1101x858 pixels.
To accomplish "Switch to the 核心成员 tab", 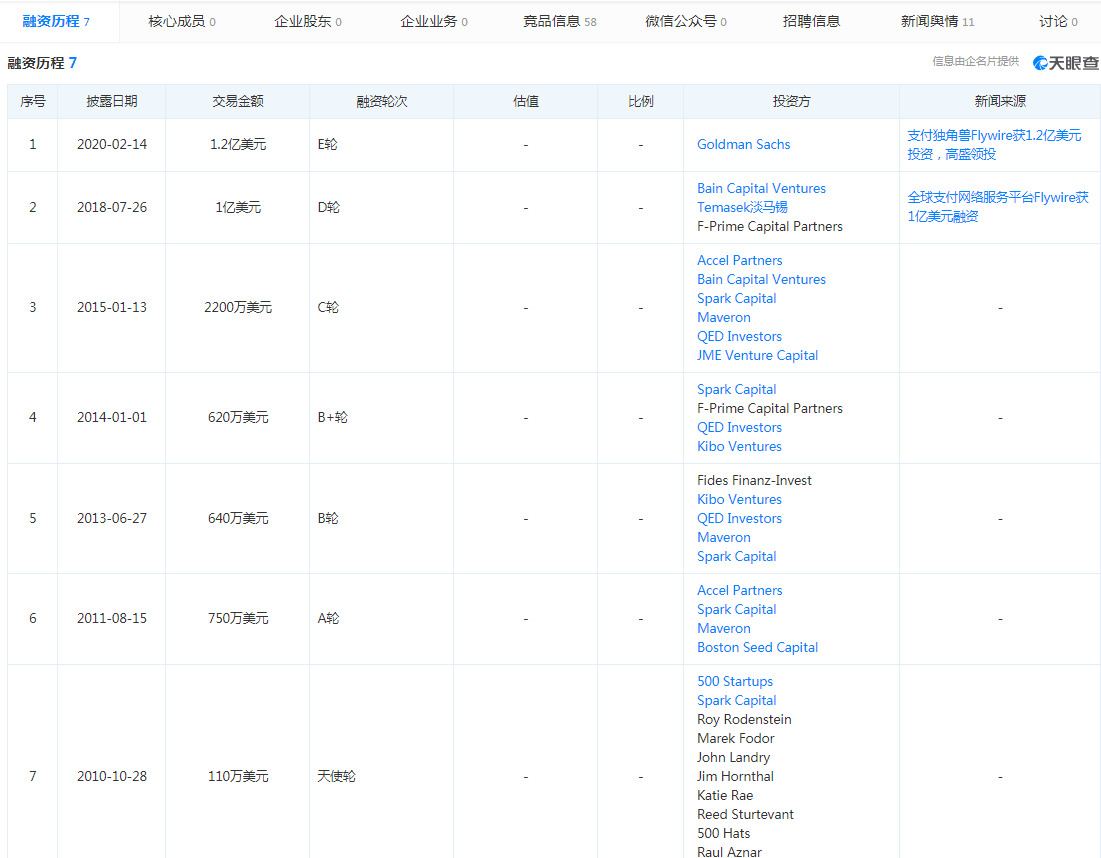I will [x=182, y=22].
